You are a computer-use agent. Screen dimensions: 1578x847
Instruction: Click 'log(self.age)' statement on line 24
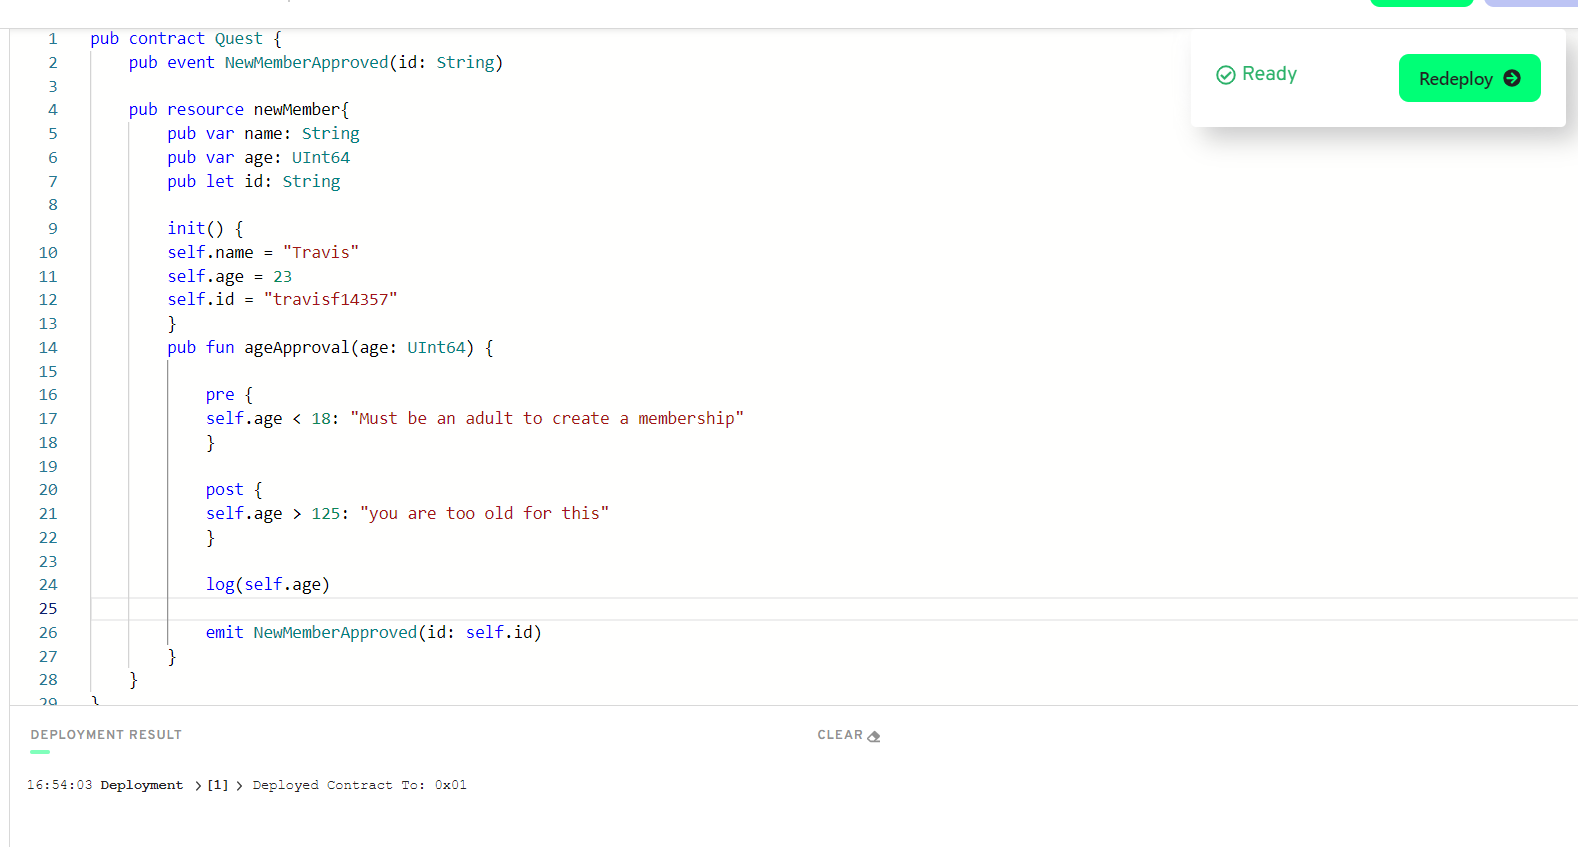coord(268,585)
